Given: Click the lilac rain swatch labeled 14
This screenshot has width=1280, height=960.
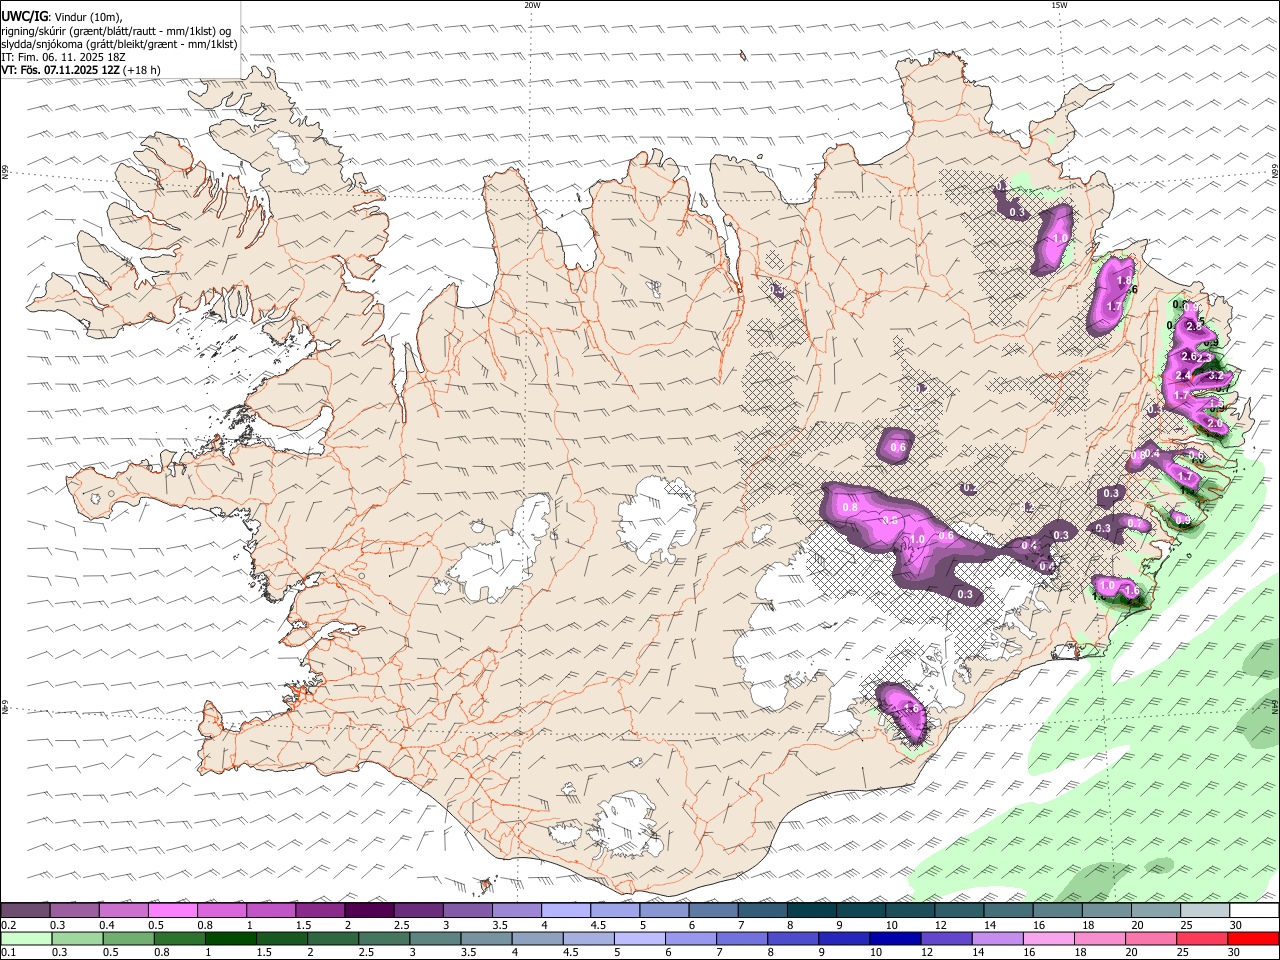Looking at the screenshot, I should [996, 938].
